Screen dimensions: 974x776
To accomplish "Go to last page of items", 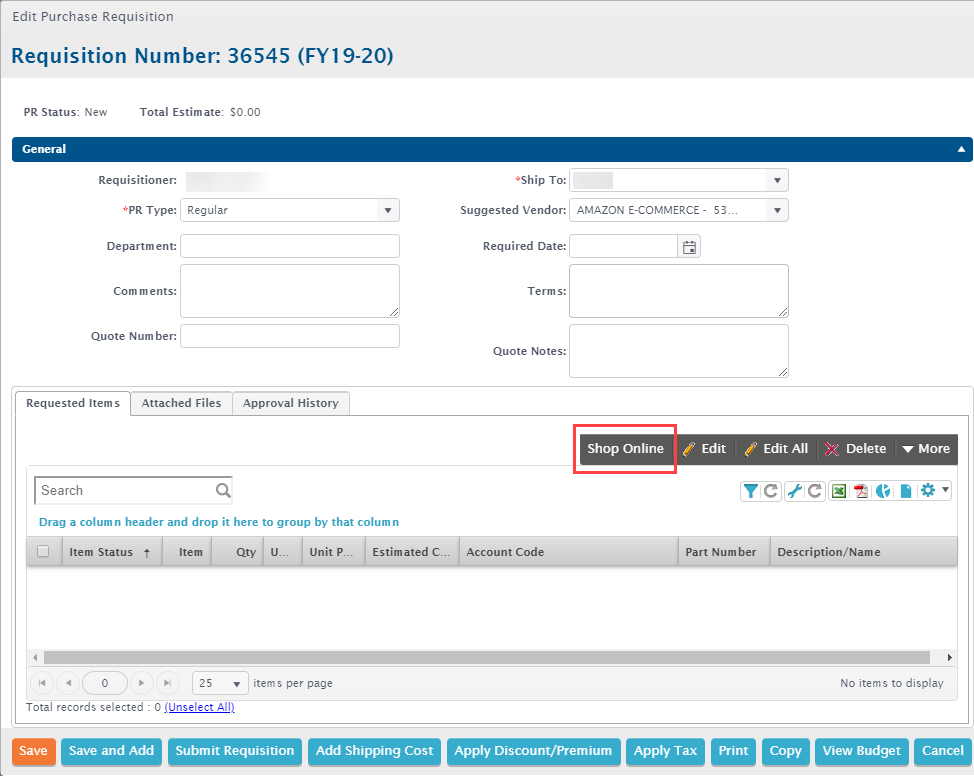I will coord(168,683).
